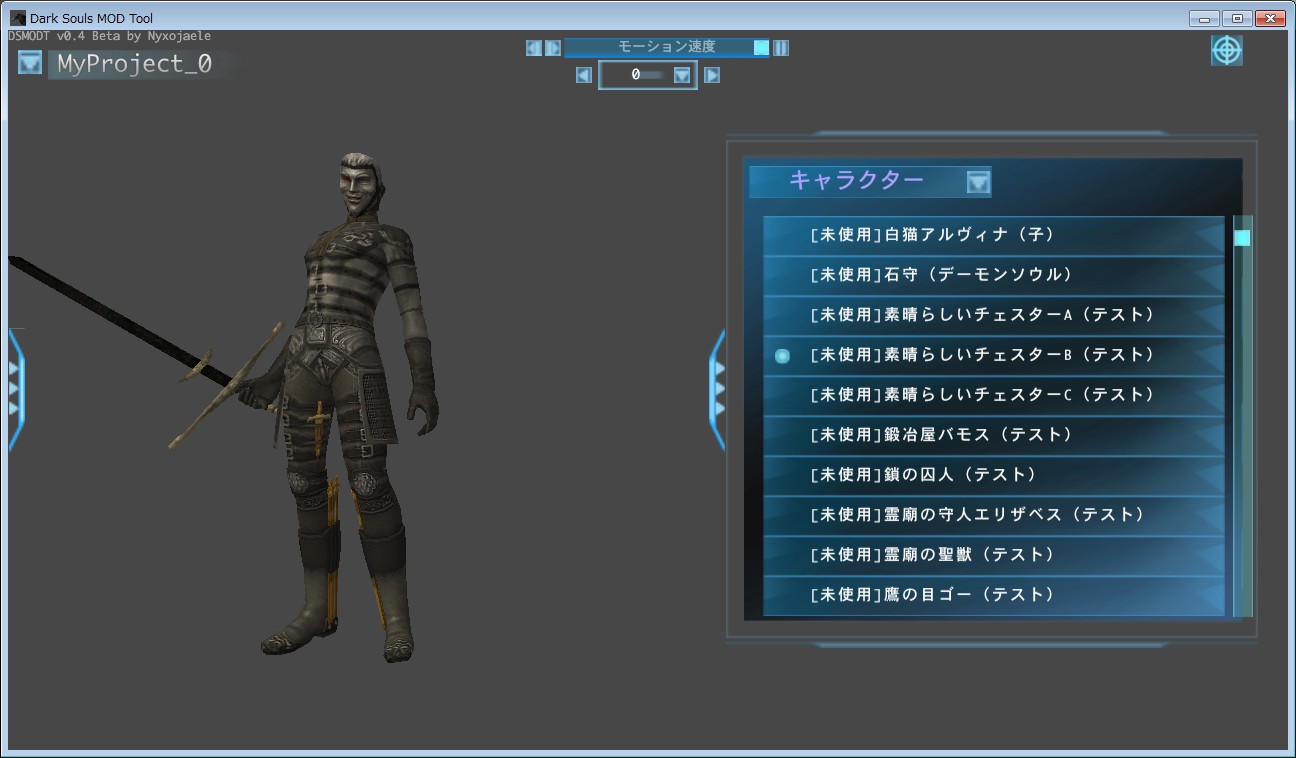This screenshot has width=1296, height=758.
Task: Select 素晴らしいチェスターA（テスト） entry
Action: (x=994, y=315)
